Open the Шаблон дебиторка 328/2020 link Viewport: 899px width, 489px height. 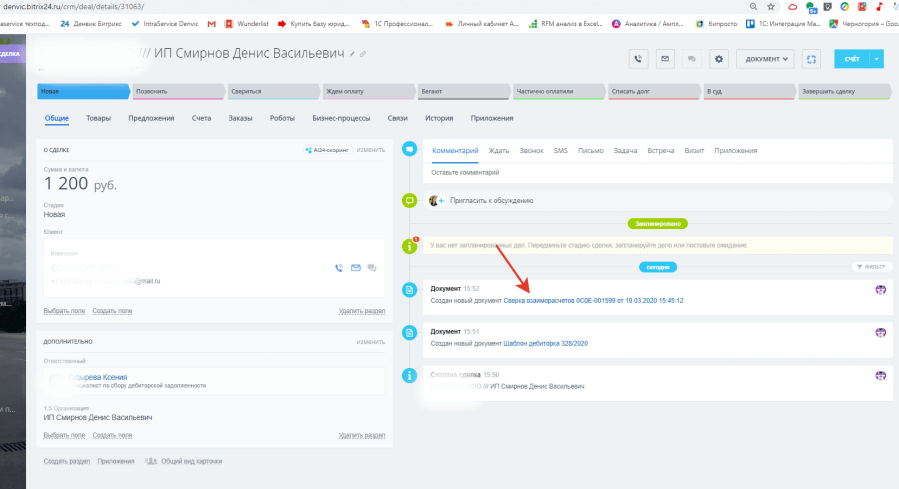tap(545, 343)
